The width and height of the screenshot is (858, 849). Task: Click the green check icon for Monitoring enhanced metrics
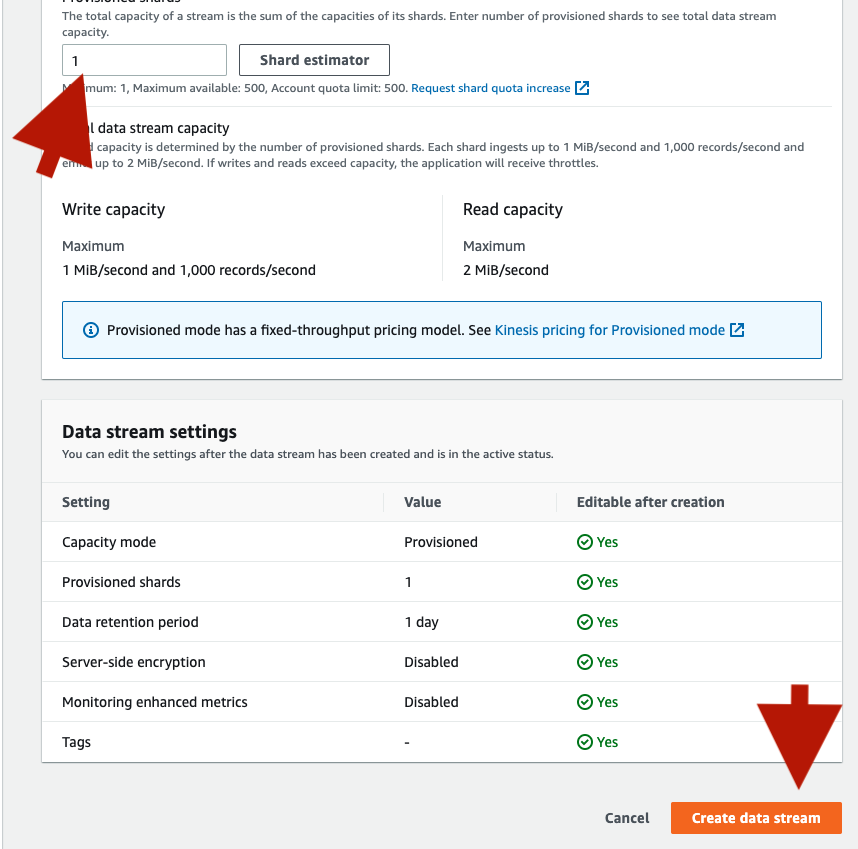[x=585, y=702]
